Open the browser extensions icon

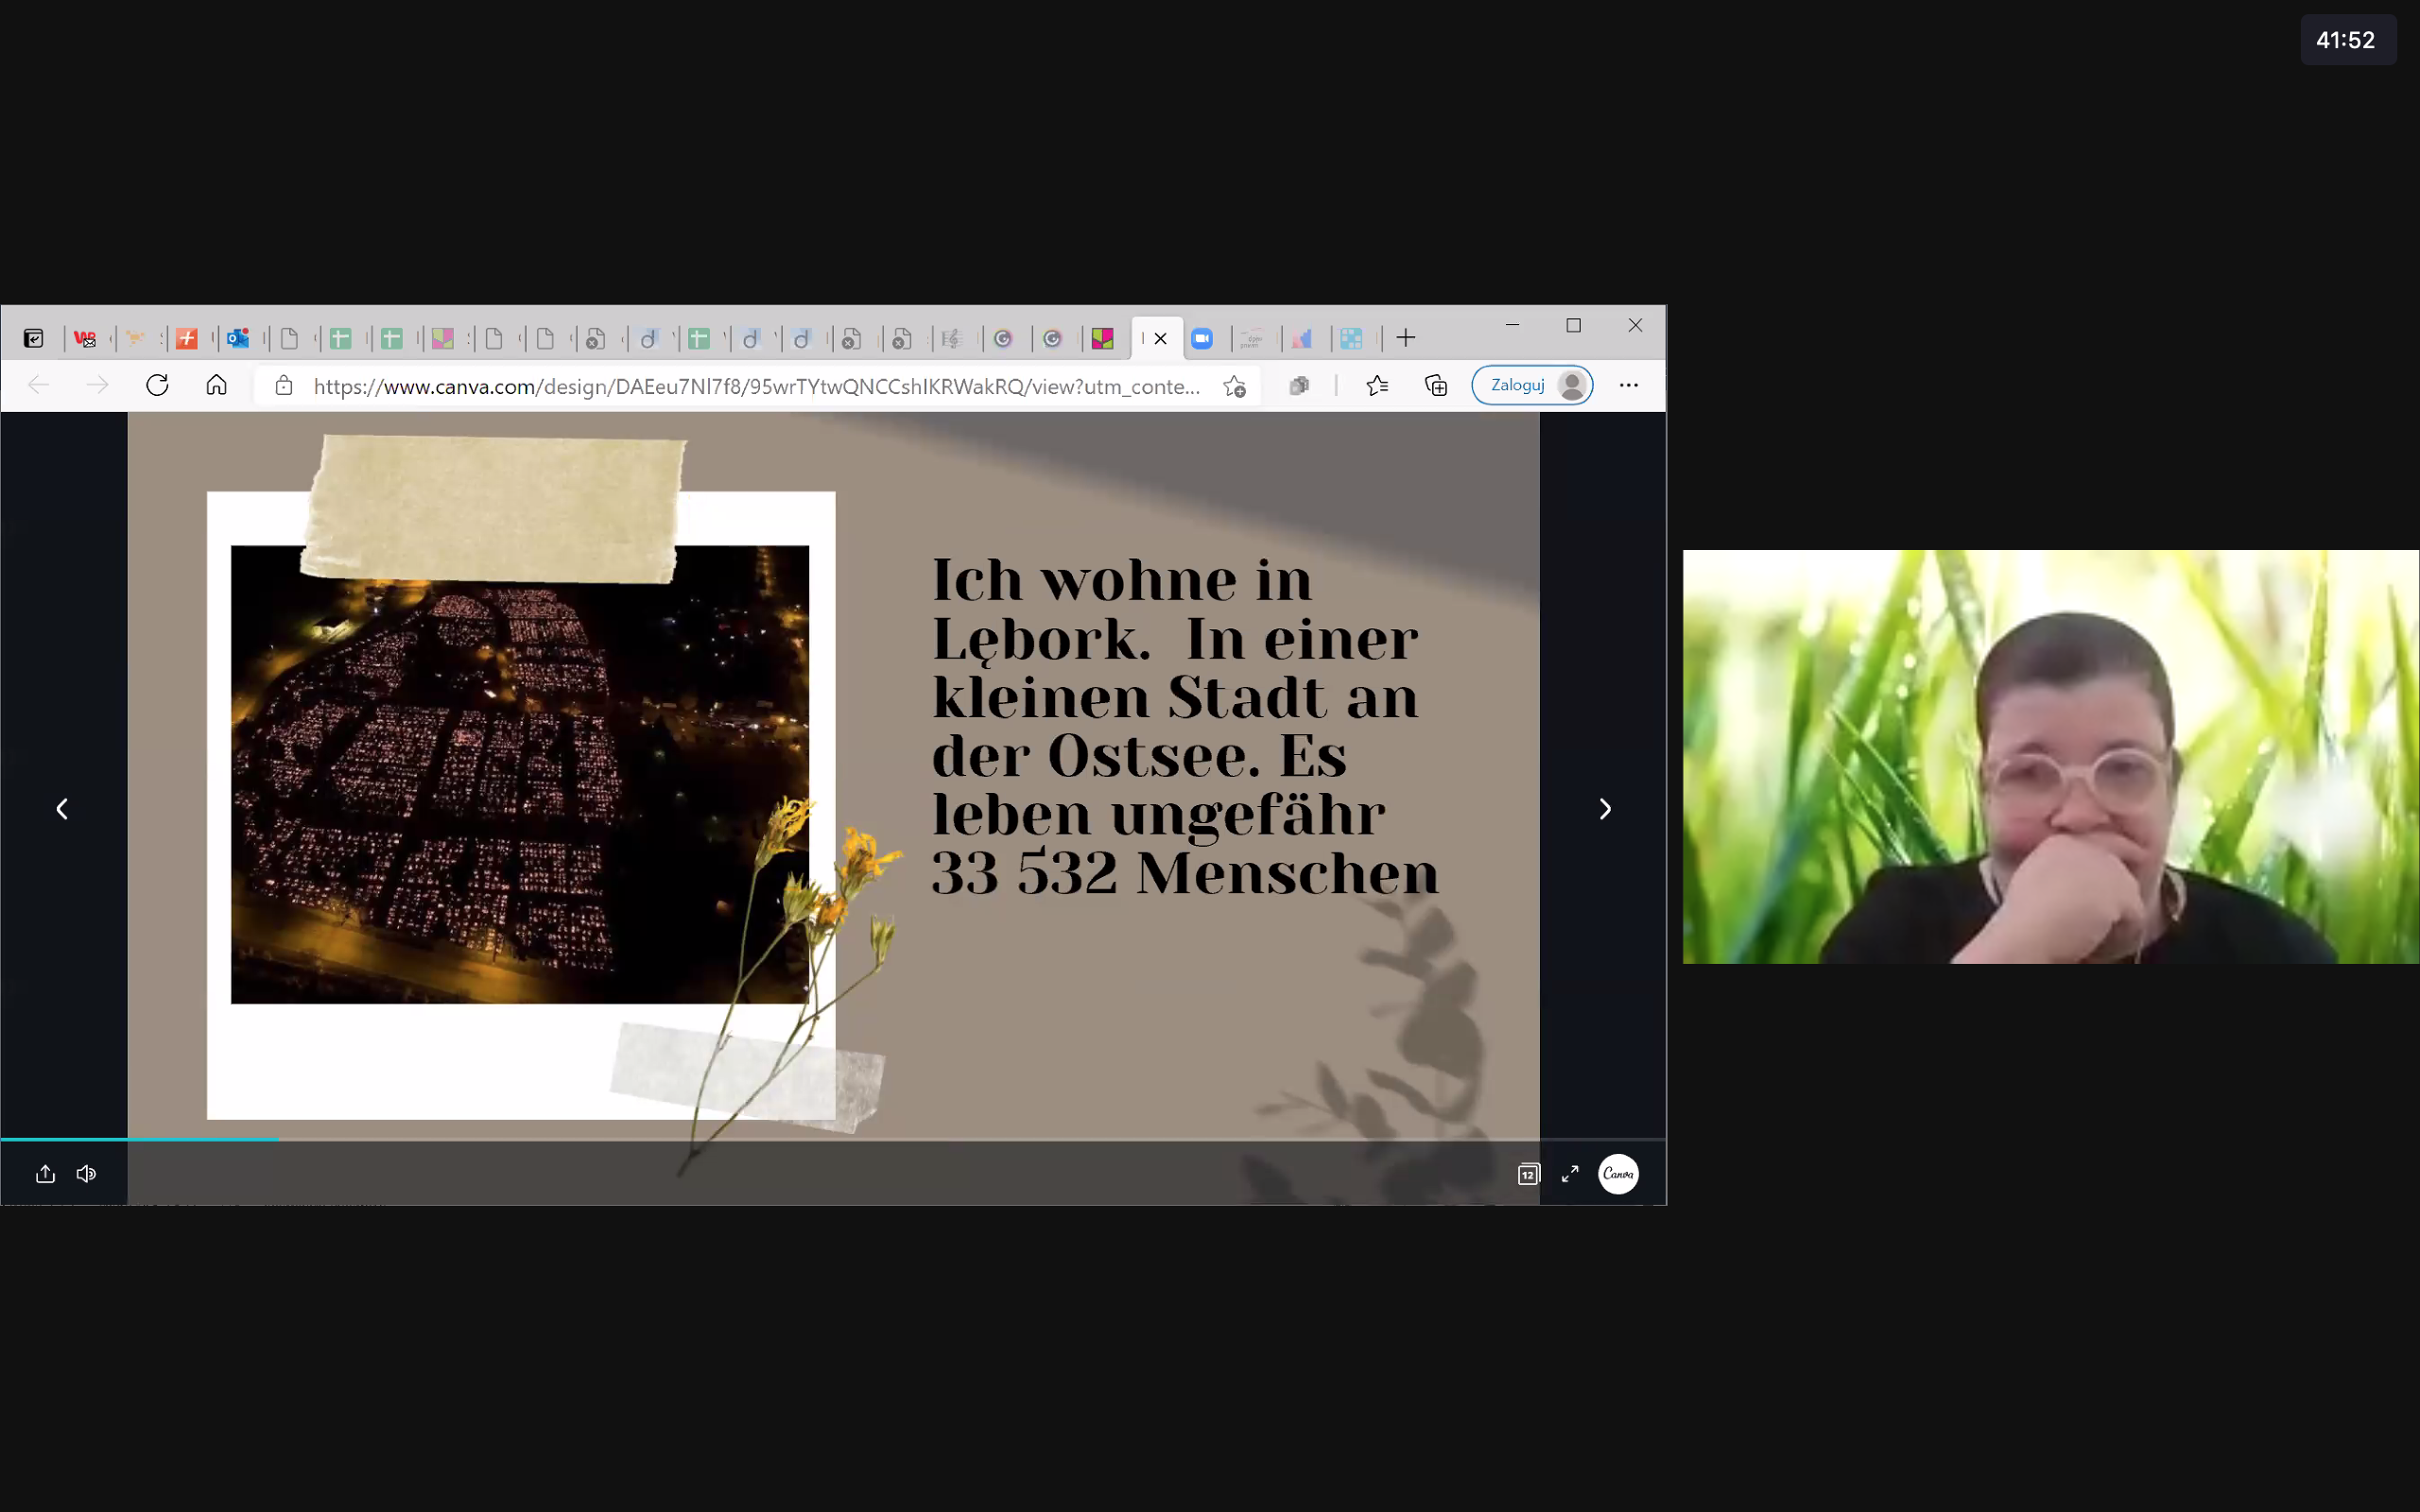click(x=1299, y=386)
